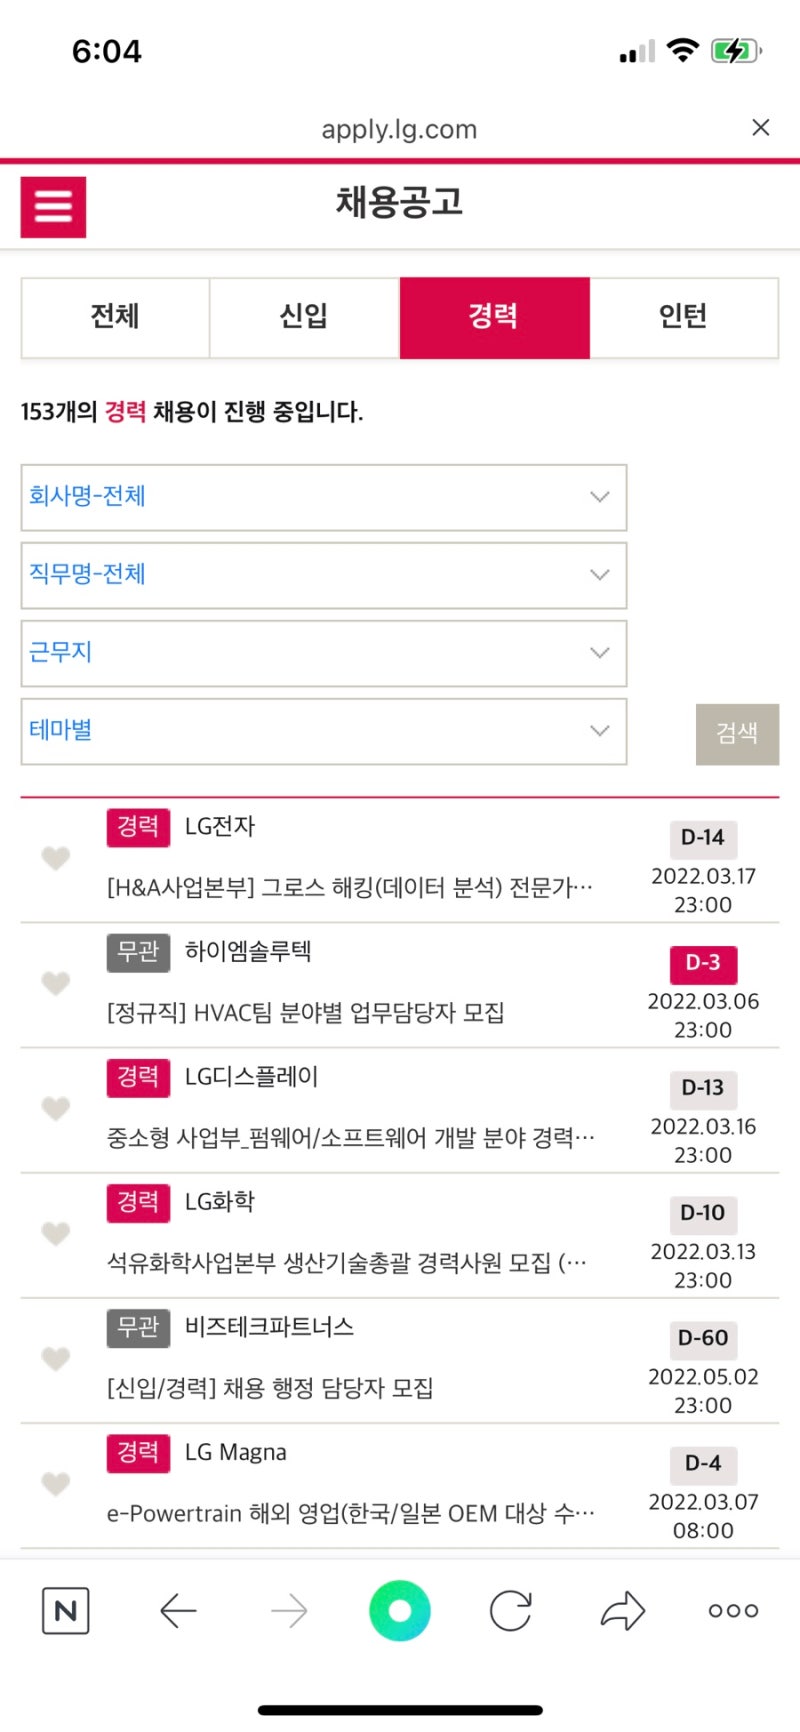
Task: Reload the page with the refresh icon
Action: [x=510, y=1611]
